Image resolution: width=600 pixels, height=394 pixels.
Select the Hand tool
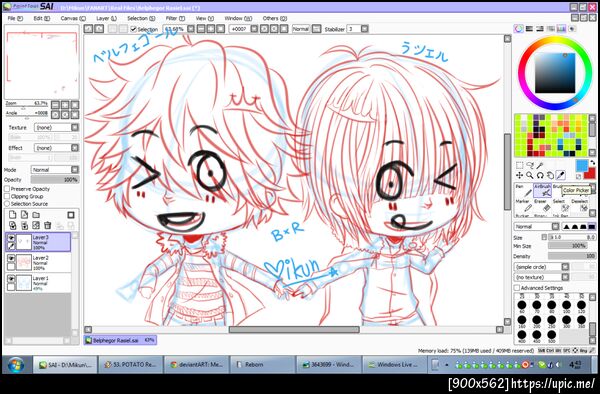pyautogui.click(x=550, y=175)
